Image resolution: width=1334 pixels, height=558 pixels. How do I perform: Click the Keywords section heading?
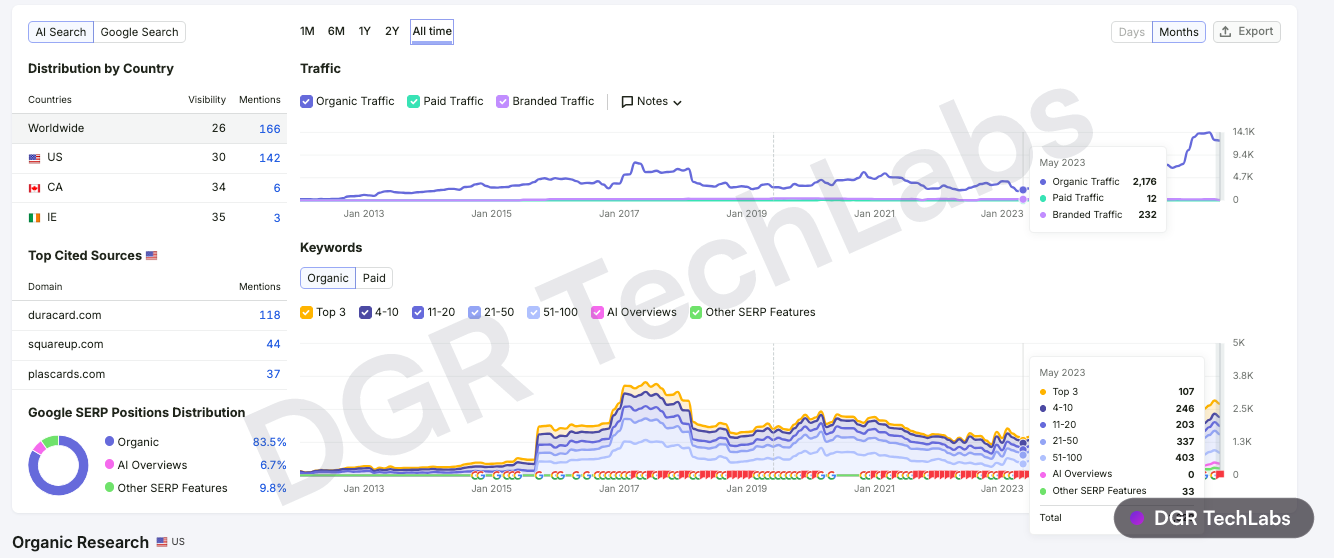coord(331,248)
